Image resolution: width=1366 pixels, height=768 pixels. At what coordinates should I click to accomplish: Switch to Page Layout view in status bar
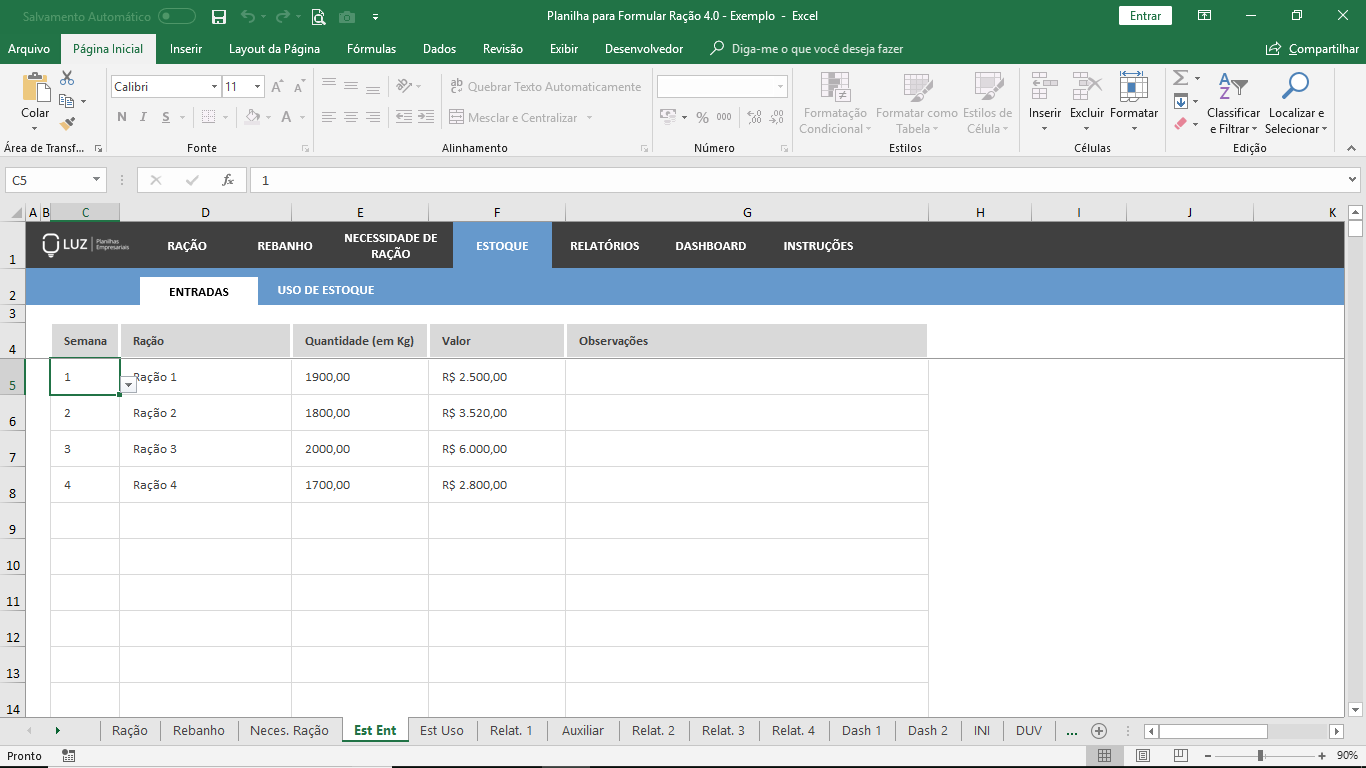point(1143,755)
